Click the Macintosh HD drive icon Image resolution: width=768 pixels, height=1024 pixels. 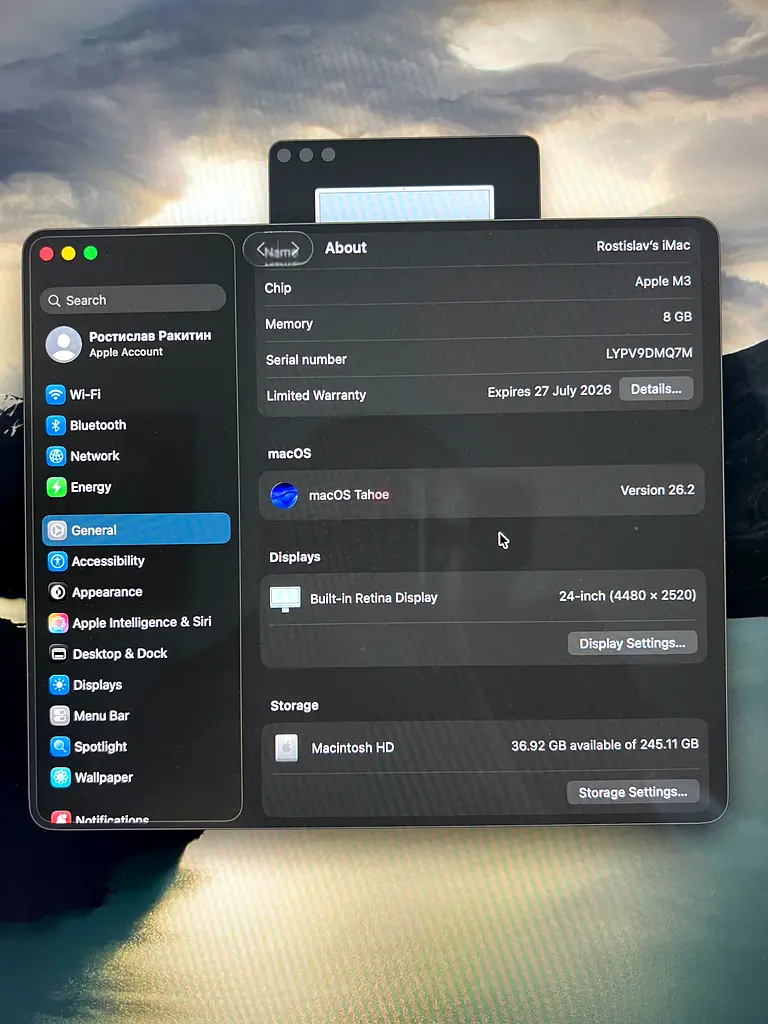coord(286,748)
